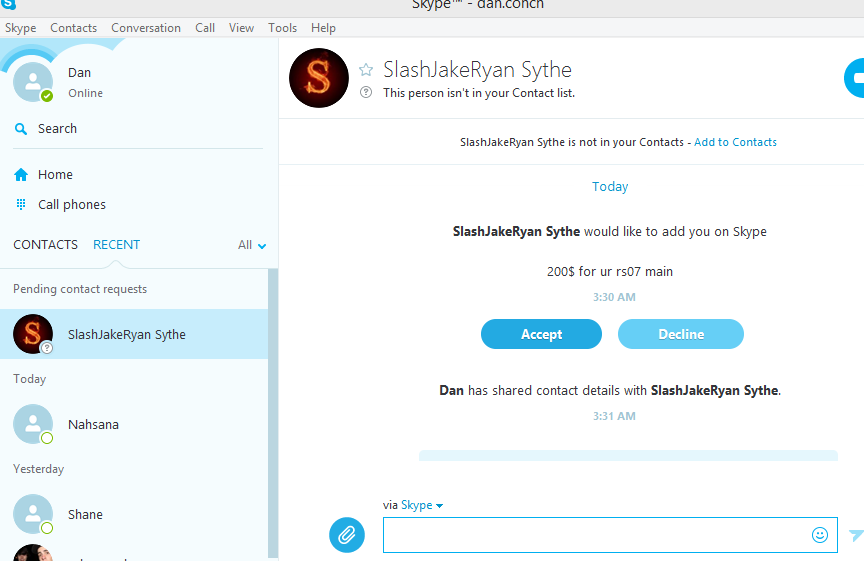Click the '200$ for ur rs07 main' message

(610, 272)
